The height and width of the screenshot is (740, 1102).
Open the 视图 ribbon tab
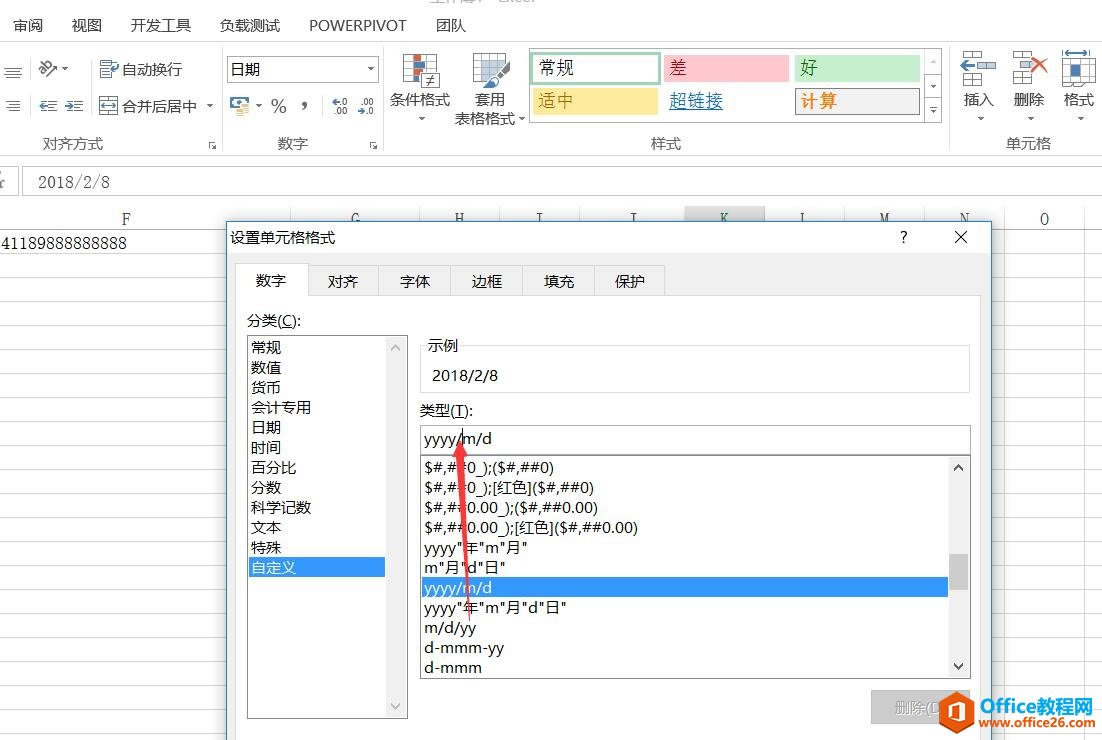(x=87, y=26)
